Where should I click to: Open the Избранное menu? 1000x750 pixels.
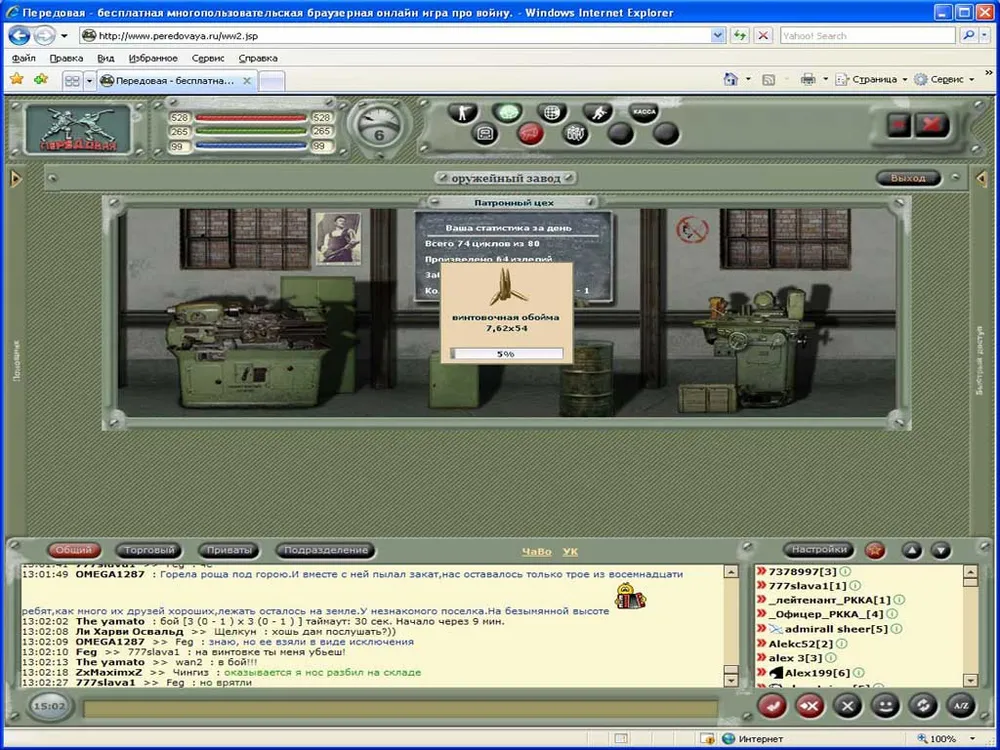click(153, 58)
